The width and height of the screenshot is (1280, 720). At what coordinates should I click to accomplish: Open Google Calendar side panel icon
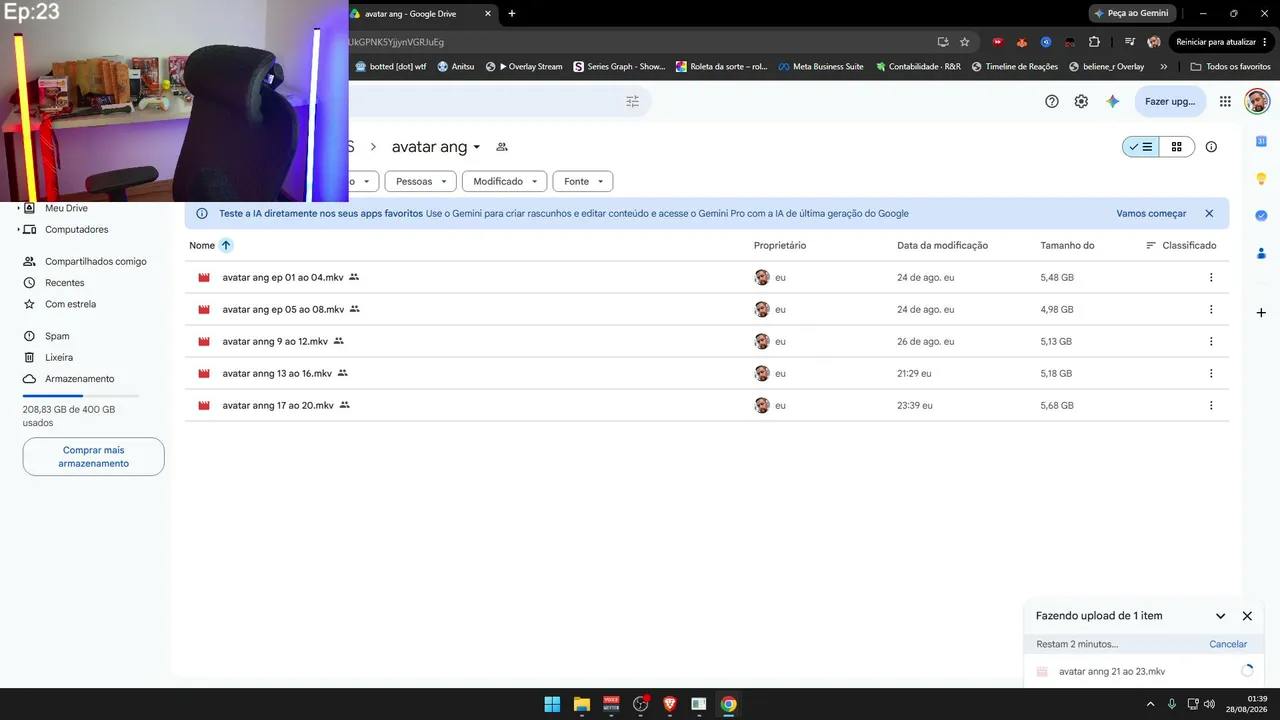pyautogui.click(x=1261, y=141)
